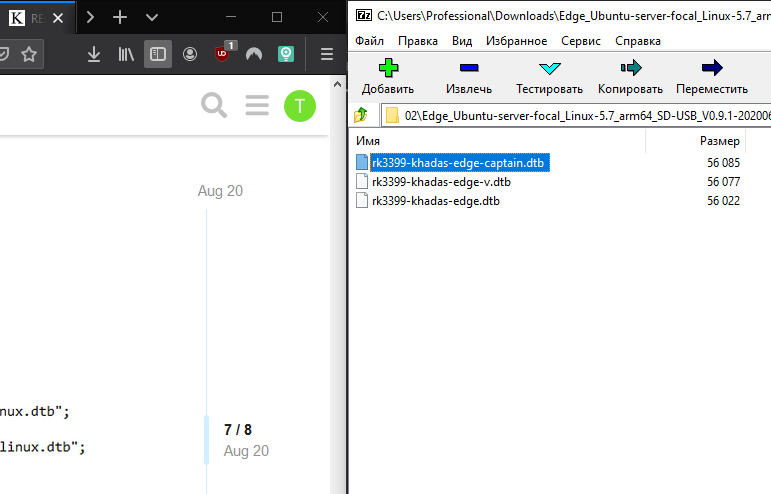771x494 pixels.
Task: Open the Файл menu
Action: click(369, 41)
